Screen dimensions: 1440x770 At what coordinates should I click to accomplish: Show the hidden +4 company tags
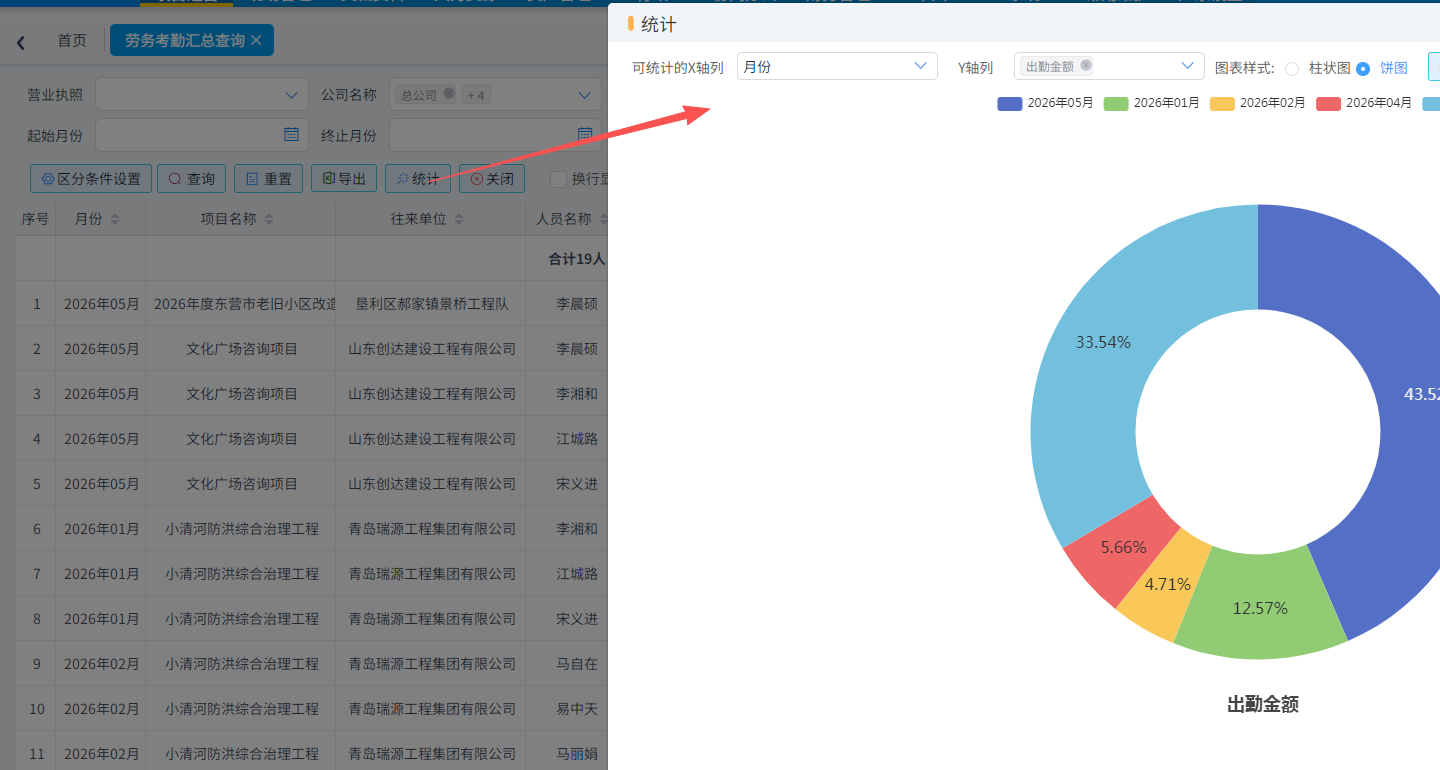click(475, 95)
